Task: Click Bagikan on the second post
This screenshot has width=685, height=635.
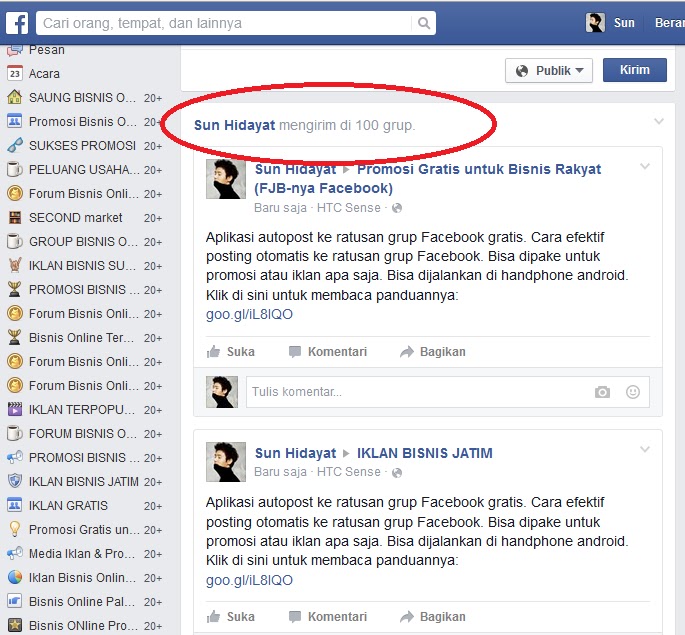Action: point(433,617)
